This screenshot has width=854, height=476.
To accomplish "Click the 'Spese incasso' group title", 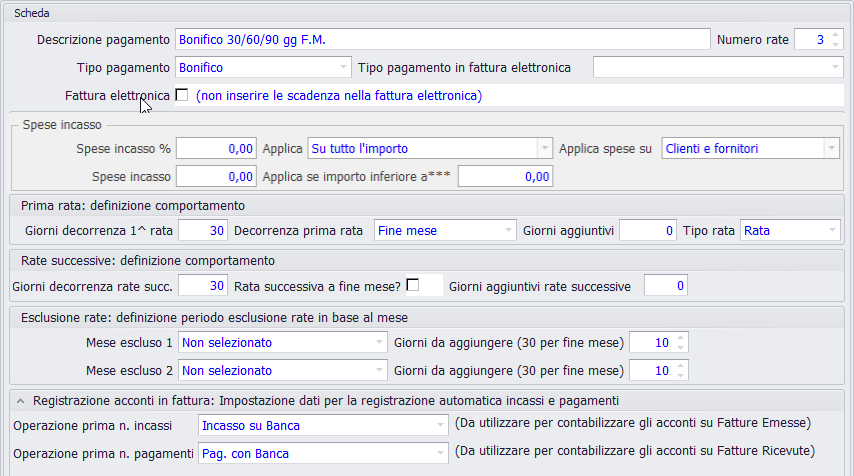I will (x=62, y=125).
